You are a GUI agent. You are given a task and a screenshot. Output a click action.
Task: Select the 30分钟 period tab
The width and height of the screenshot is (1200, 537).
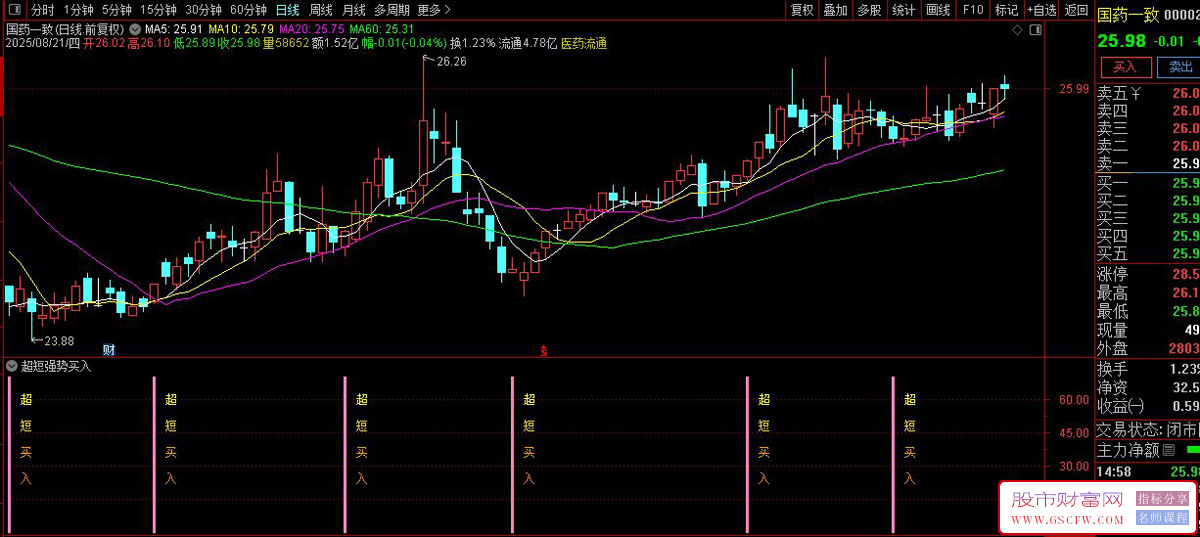pyautogui.click(x=203, y=10)
